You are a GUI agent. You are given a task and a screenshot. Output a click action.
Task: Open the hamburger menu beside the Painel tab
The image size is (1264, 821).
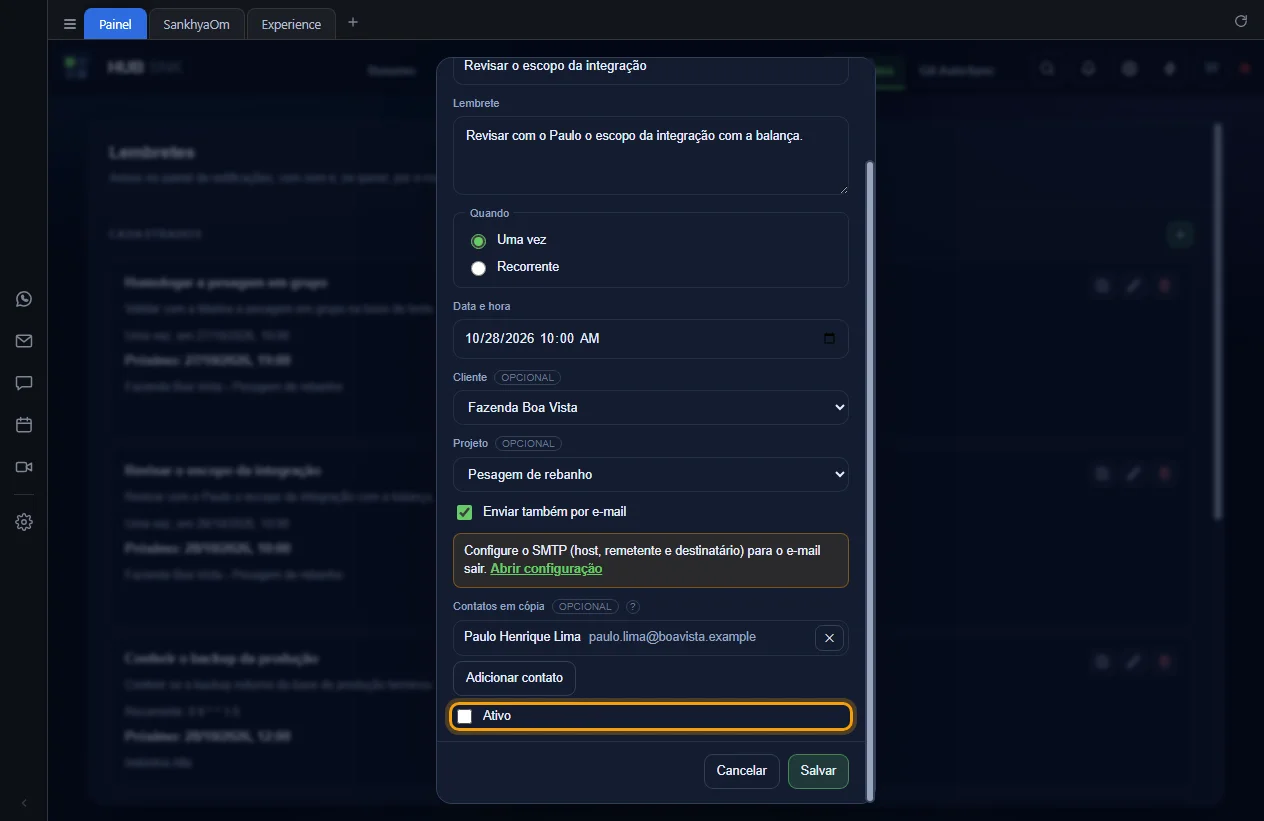click(x=69, y=24)
